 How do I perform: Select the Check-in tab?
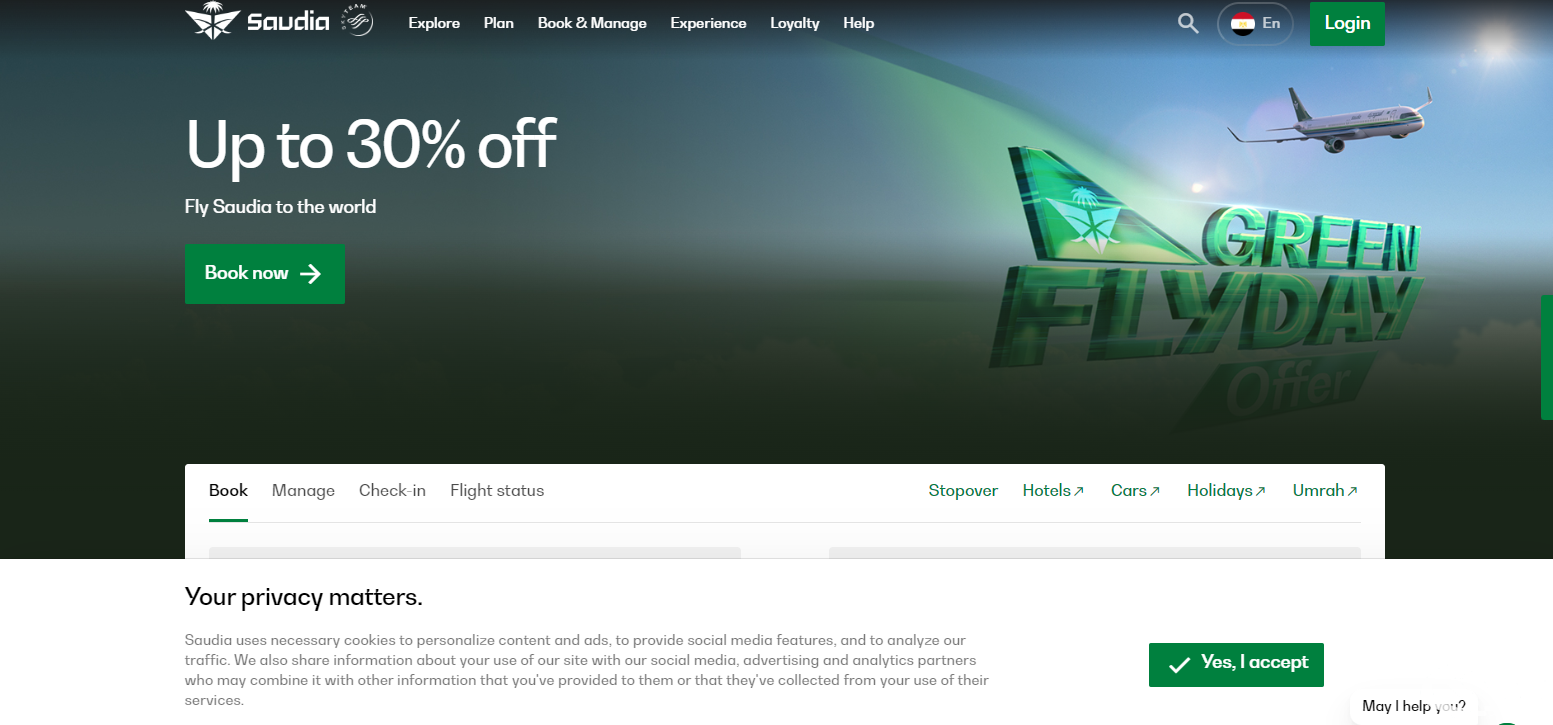pyautogui.click(x=392, y=490)
